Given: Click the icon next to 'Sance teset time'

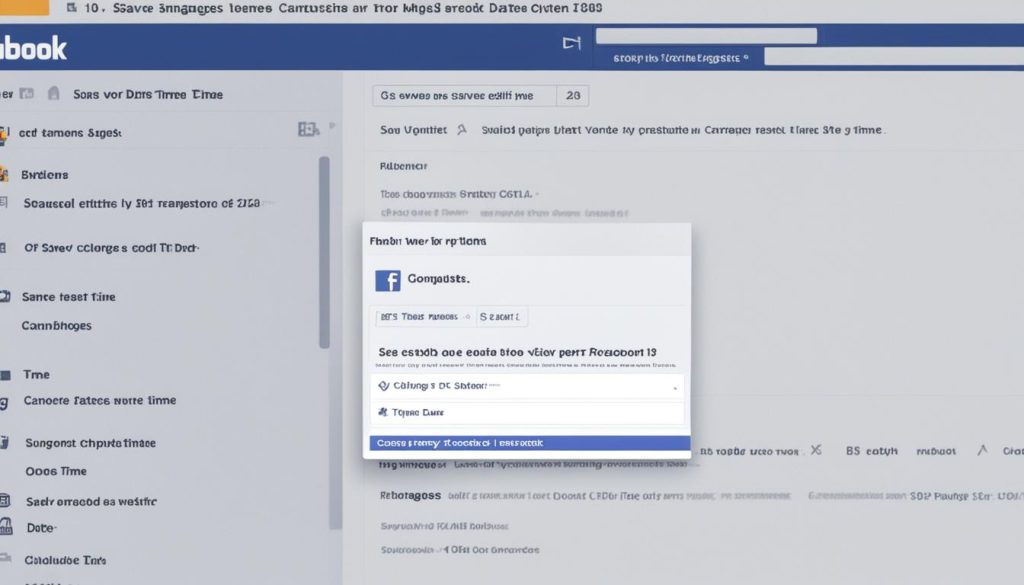Looking at the screenshot, I should tap(5, 297).
